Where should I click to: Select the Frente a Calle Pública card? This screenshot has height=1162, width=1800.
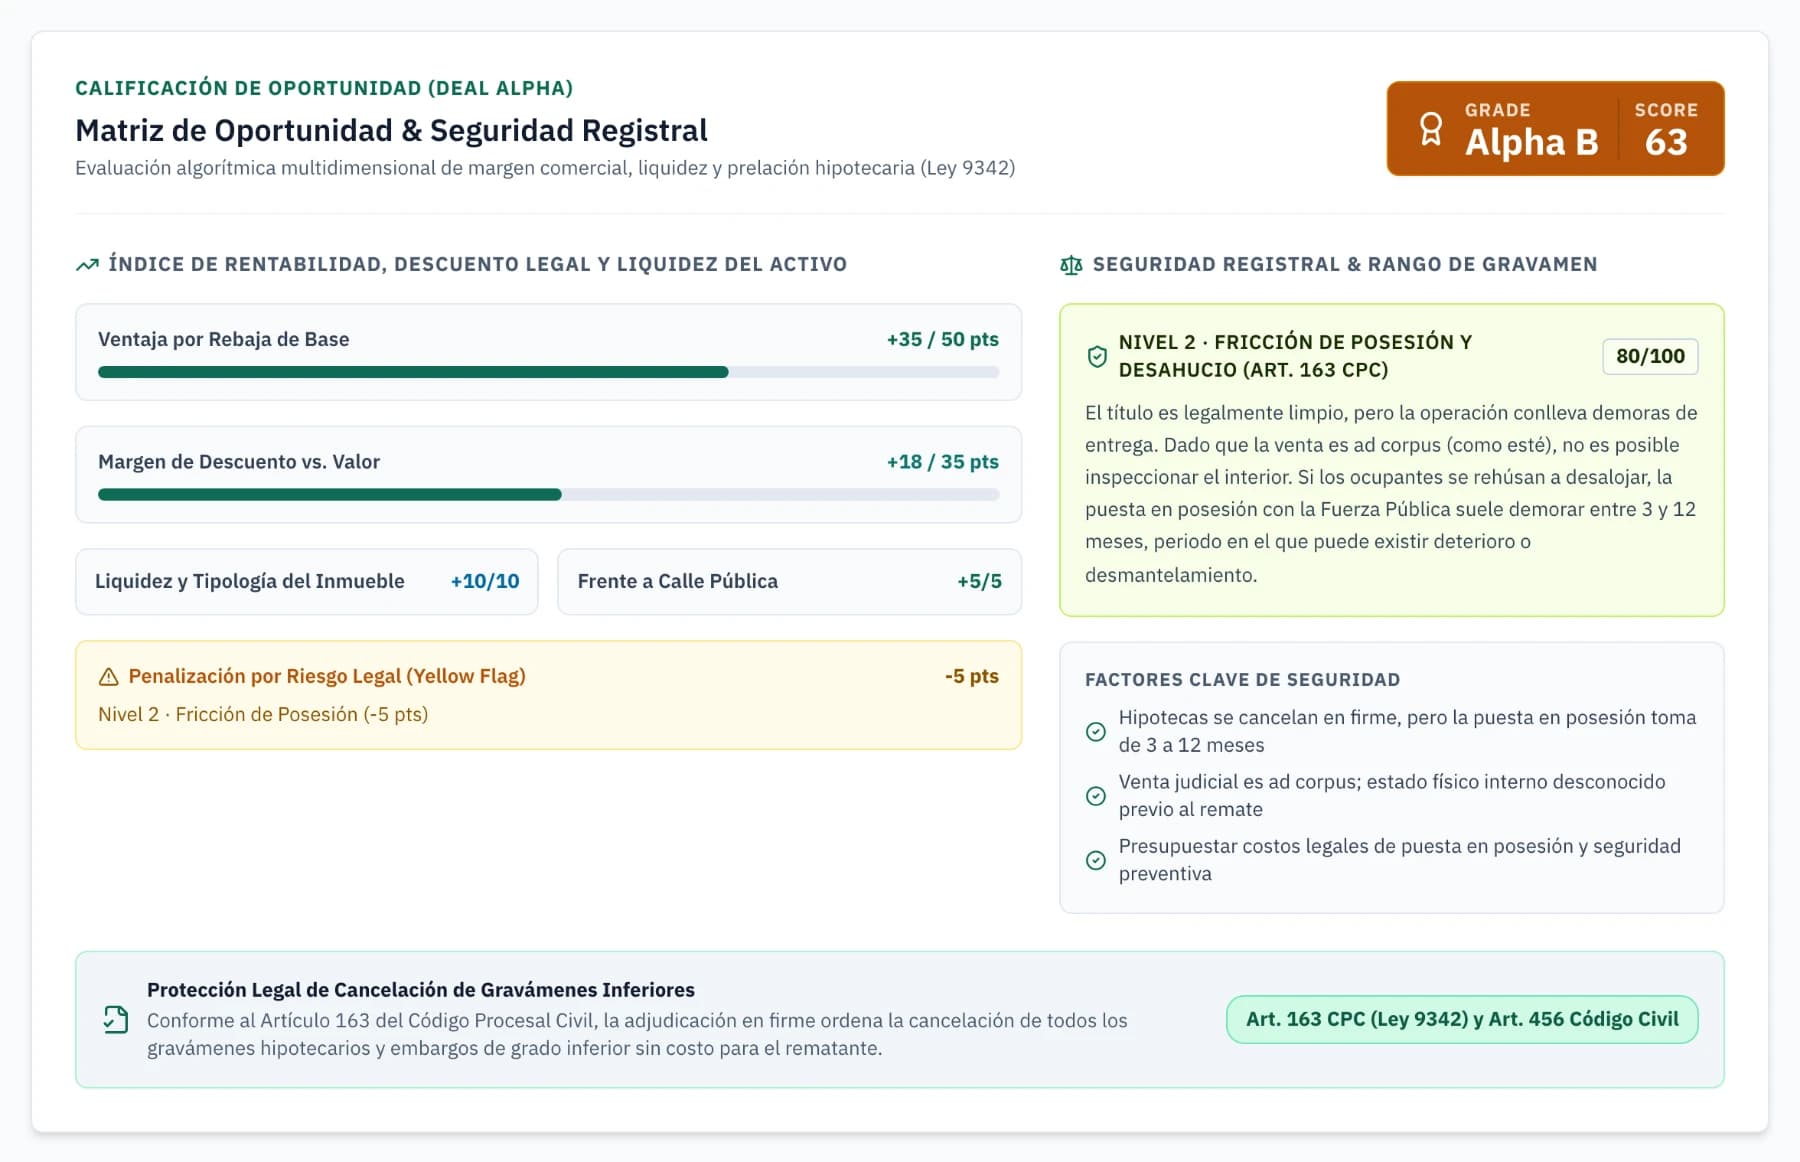click(789, 581)
